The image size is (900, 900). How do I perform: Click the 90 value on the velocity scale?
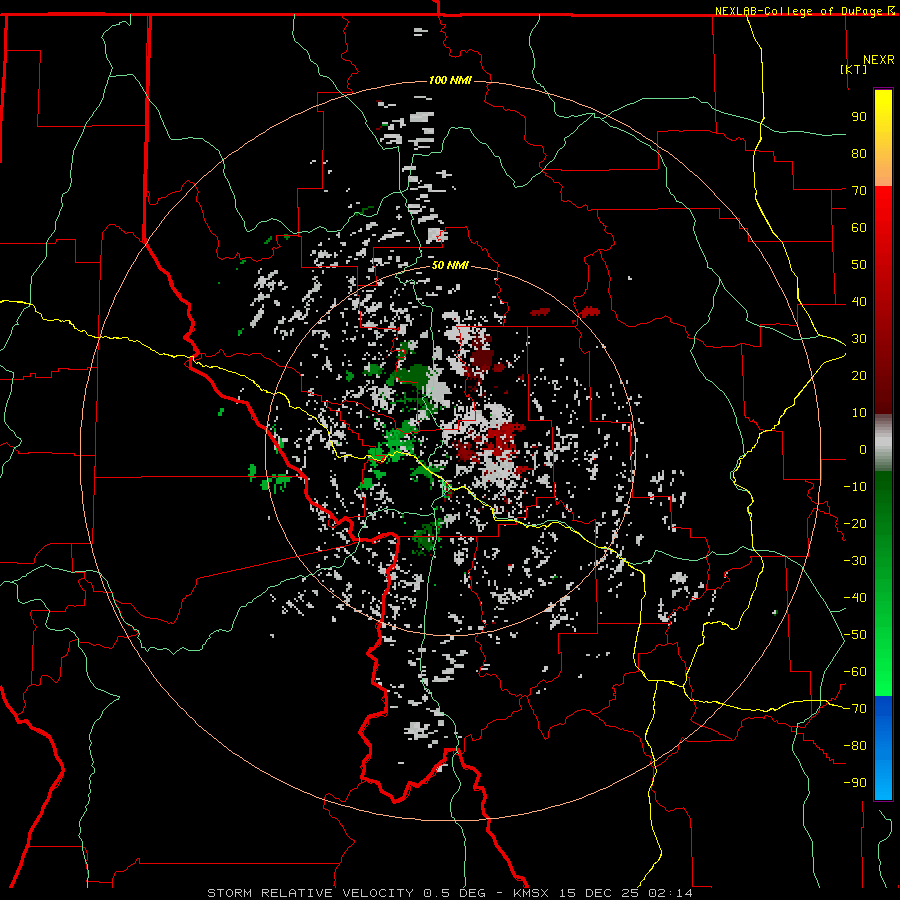[859, 117]
